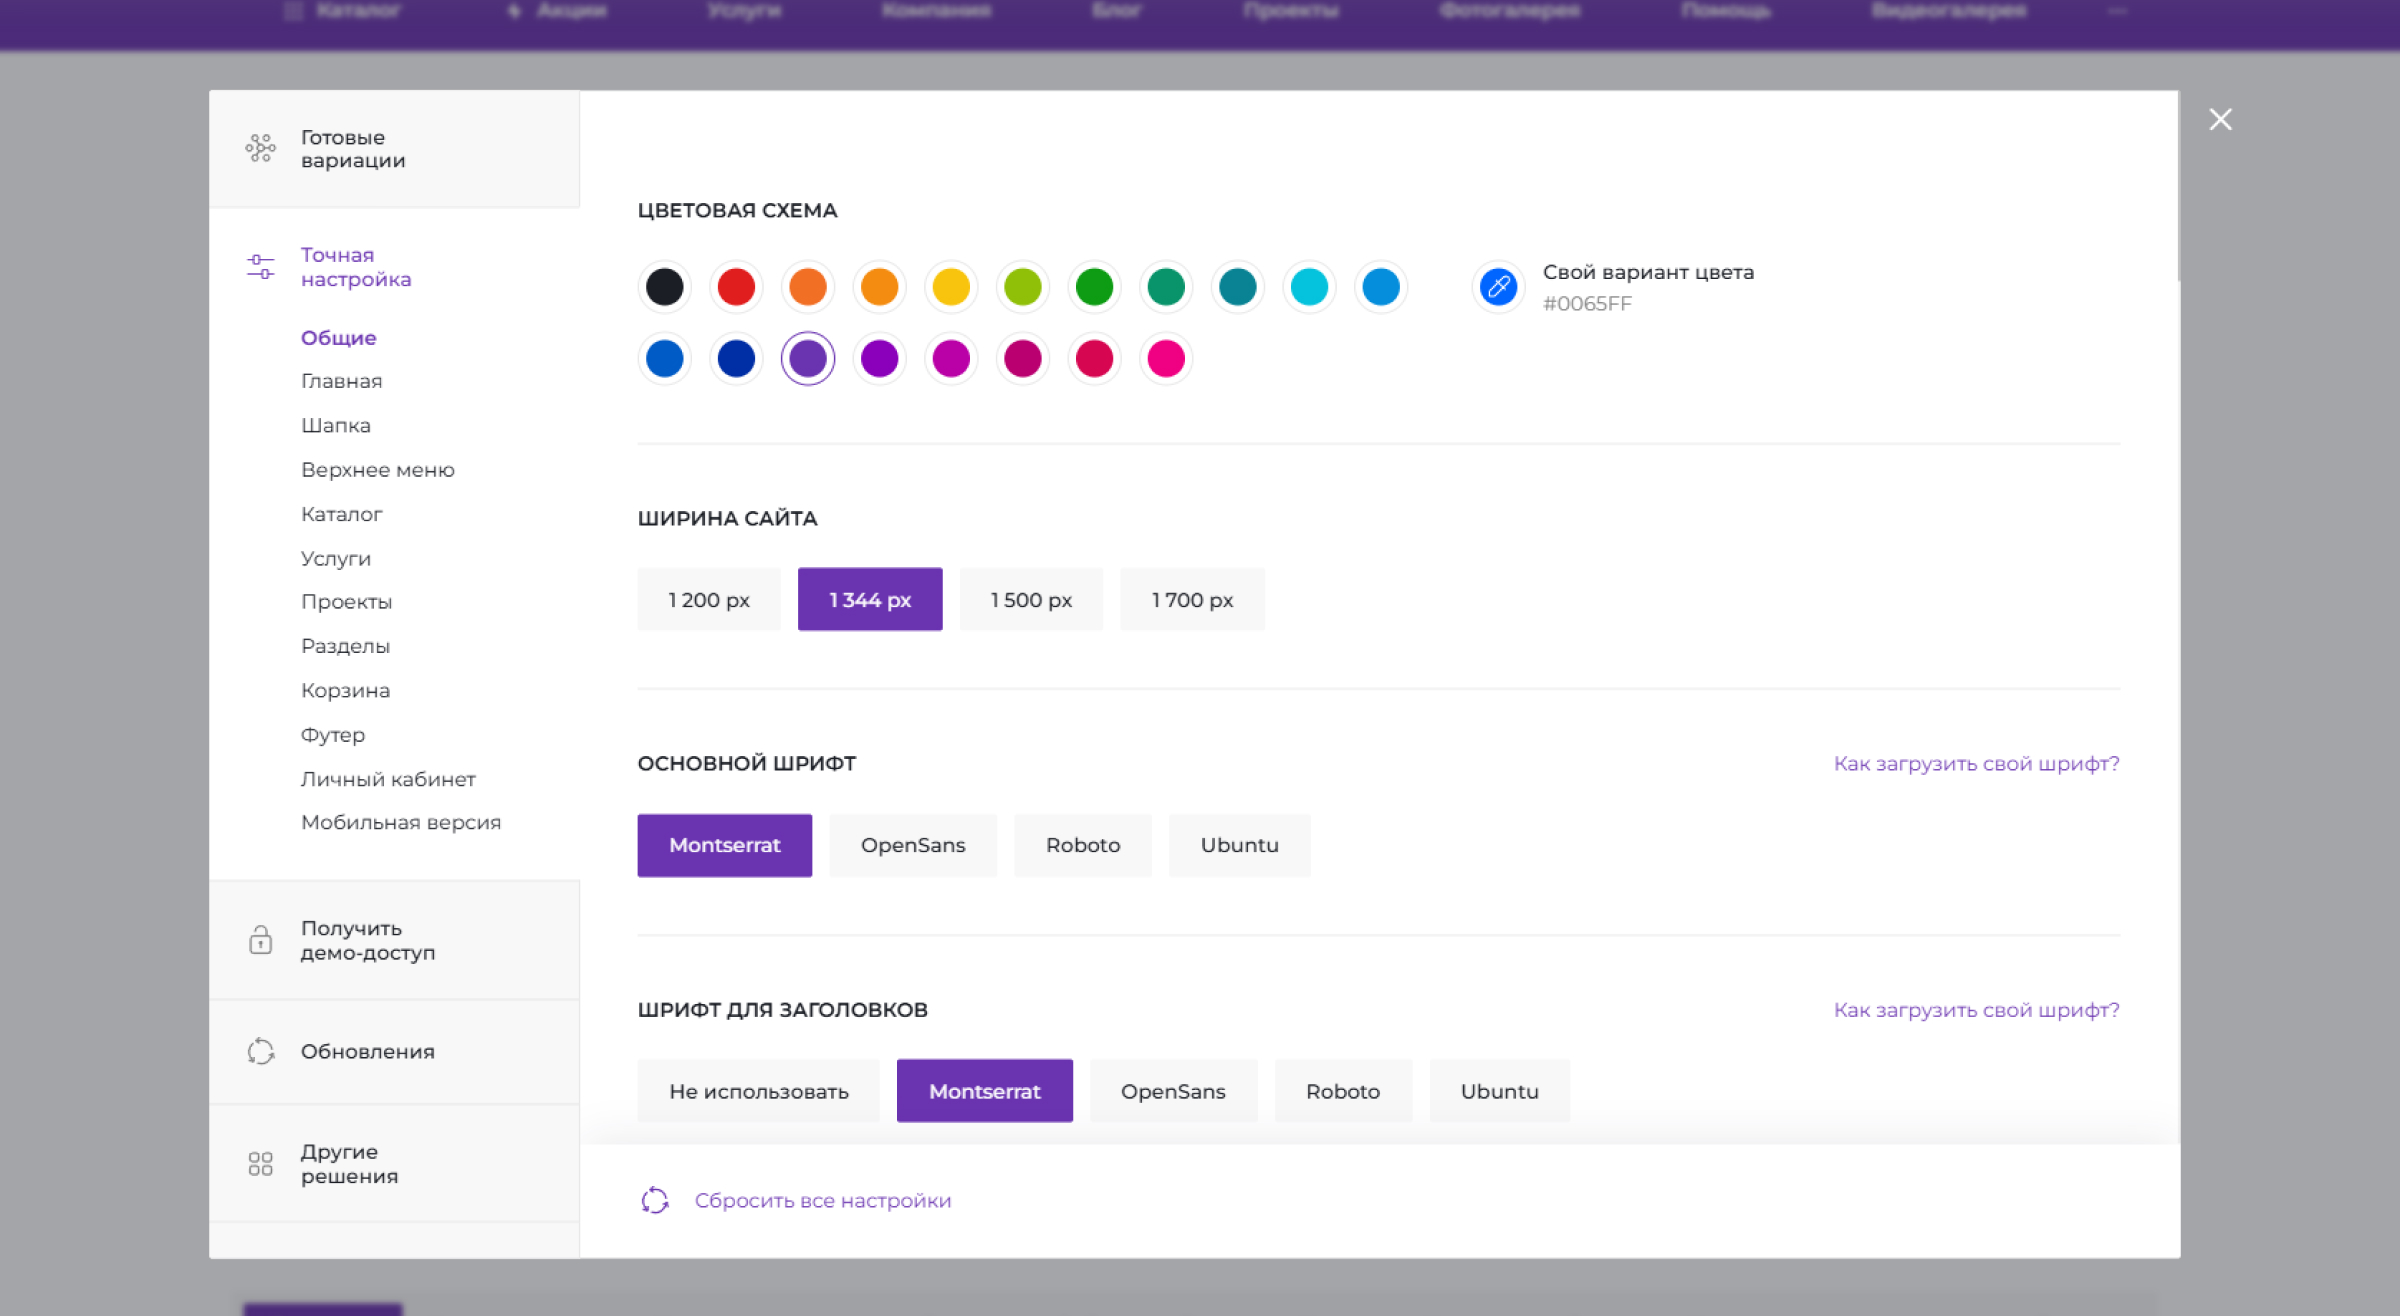2400x1316 pixels.
Task: Choose Roboto as the main font
Action: click(x=1082, y=845)
